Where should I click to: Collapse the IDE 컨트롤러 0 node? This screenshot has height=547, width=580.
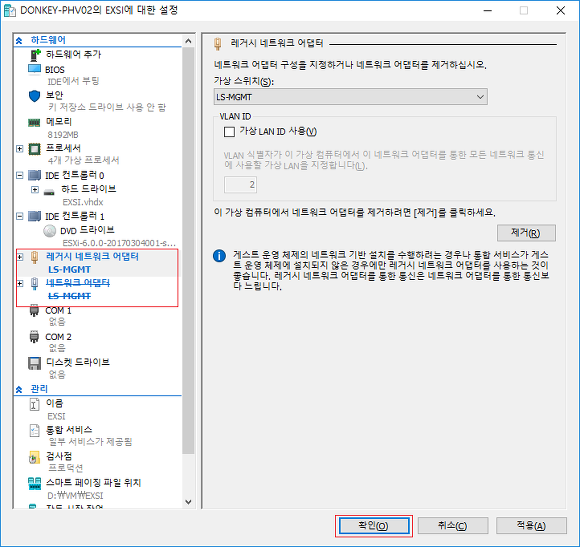pyautogui.click(x=20, y=175)
